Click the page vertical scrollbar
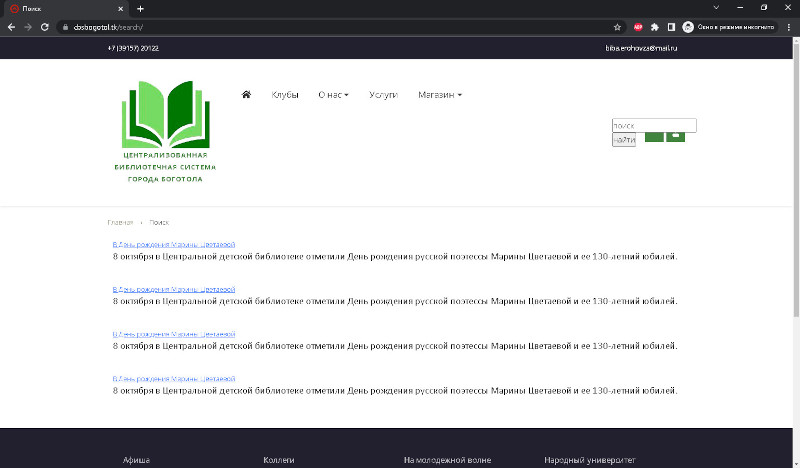The width and height of the screenshot is (800, 468). [796, 179]
